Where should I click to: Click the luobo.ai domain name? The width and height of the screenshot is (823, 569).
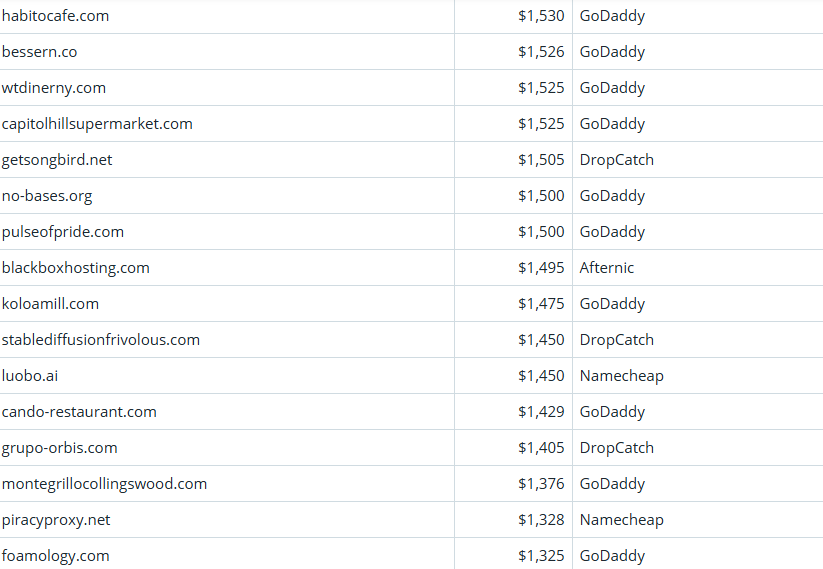coord(30,376)
